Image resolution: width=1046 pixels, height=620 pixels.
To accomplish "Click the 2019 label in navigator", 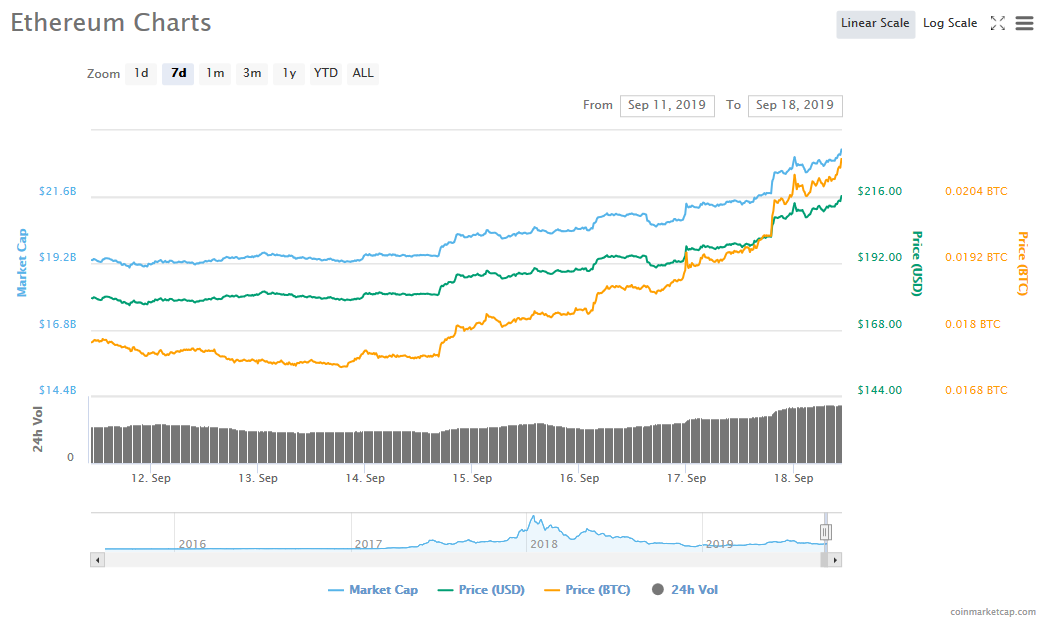I will (720, 545).
